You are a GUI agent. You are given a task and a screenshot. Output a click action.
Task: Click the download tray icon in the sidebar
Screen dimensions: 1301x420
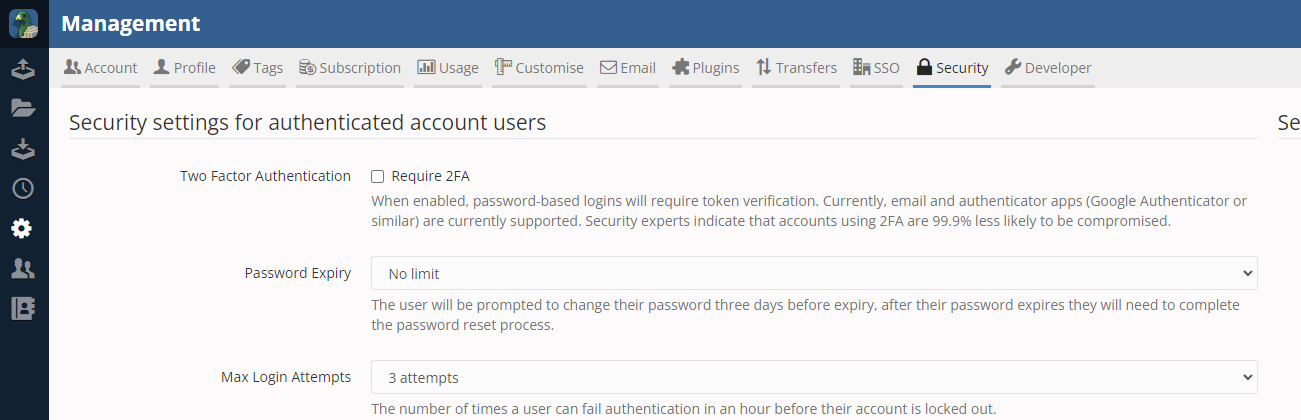[x=23, y=148]
